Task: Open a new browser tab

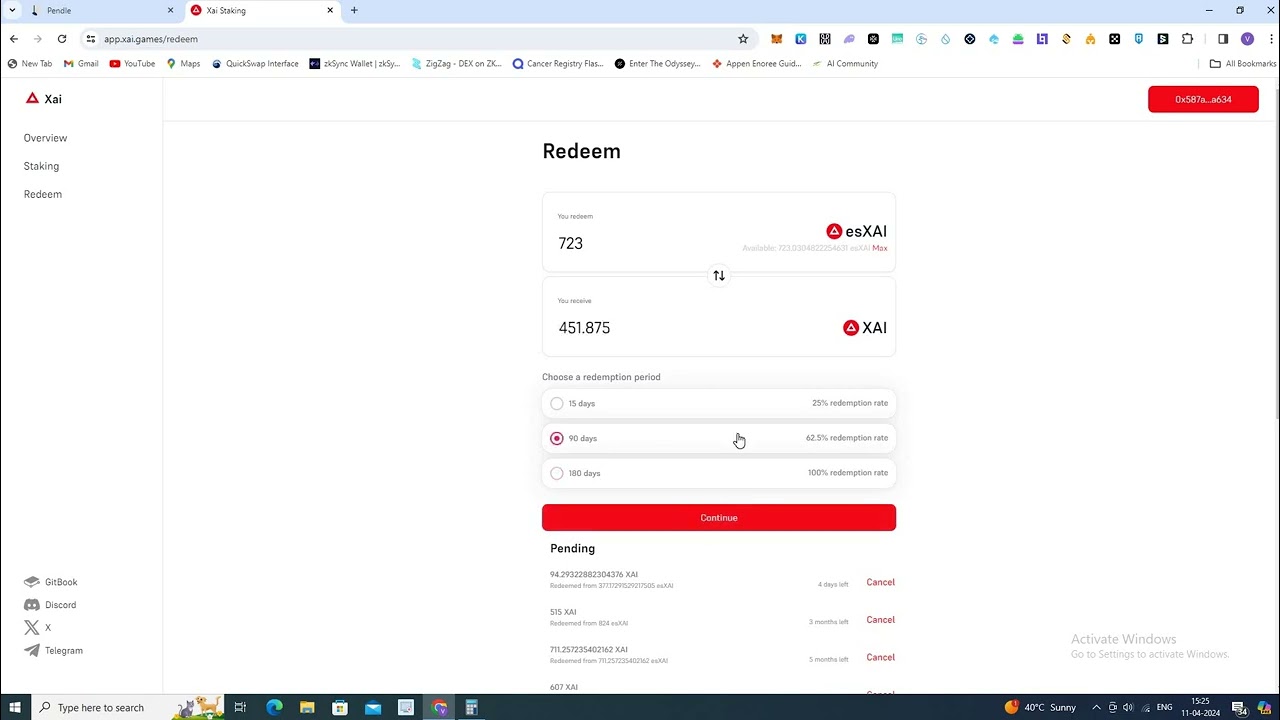Action: (x=354, y=10)
